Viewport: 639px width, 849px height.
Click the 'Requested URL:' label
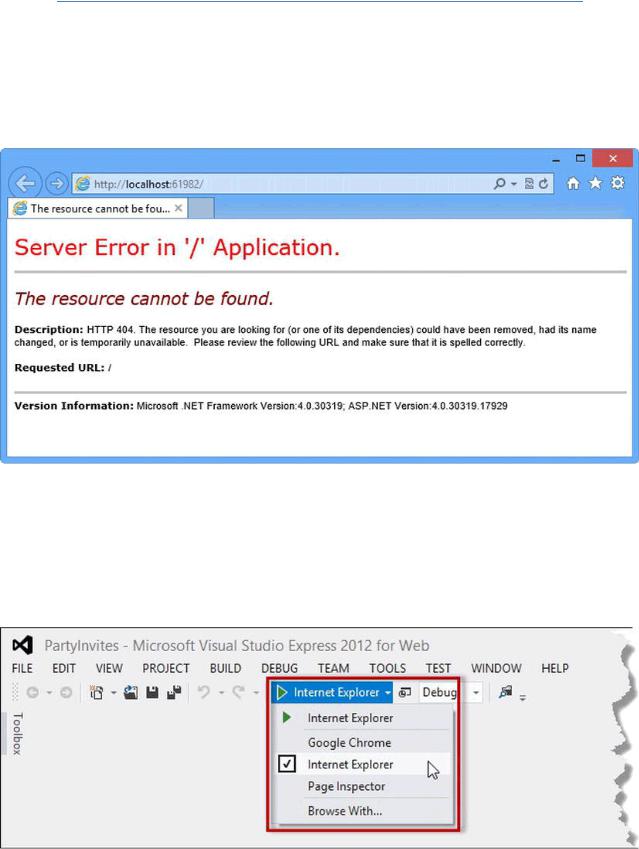pyautogui.click(x=60, y=368)
